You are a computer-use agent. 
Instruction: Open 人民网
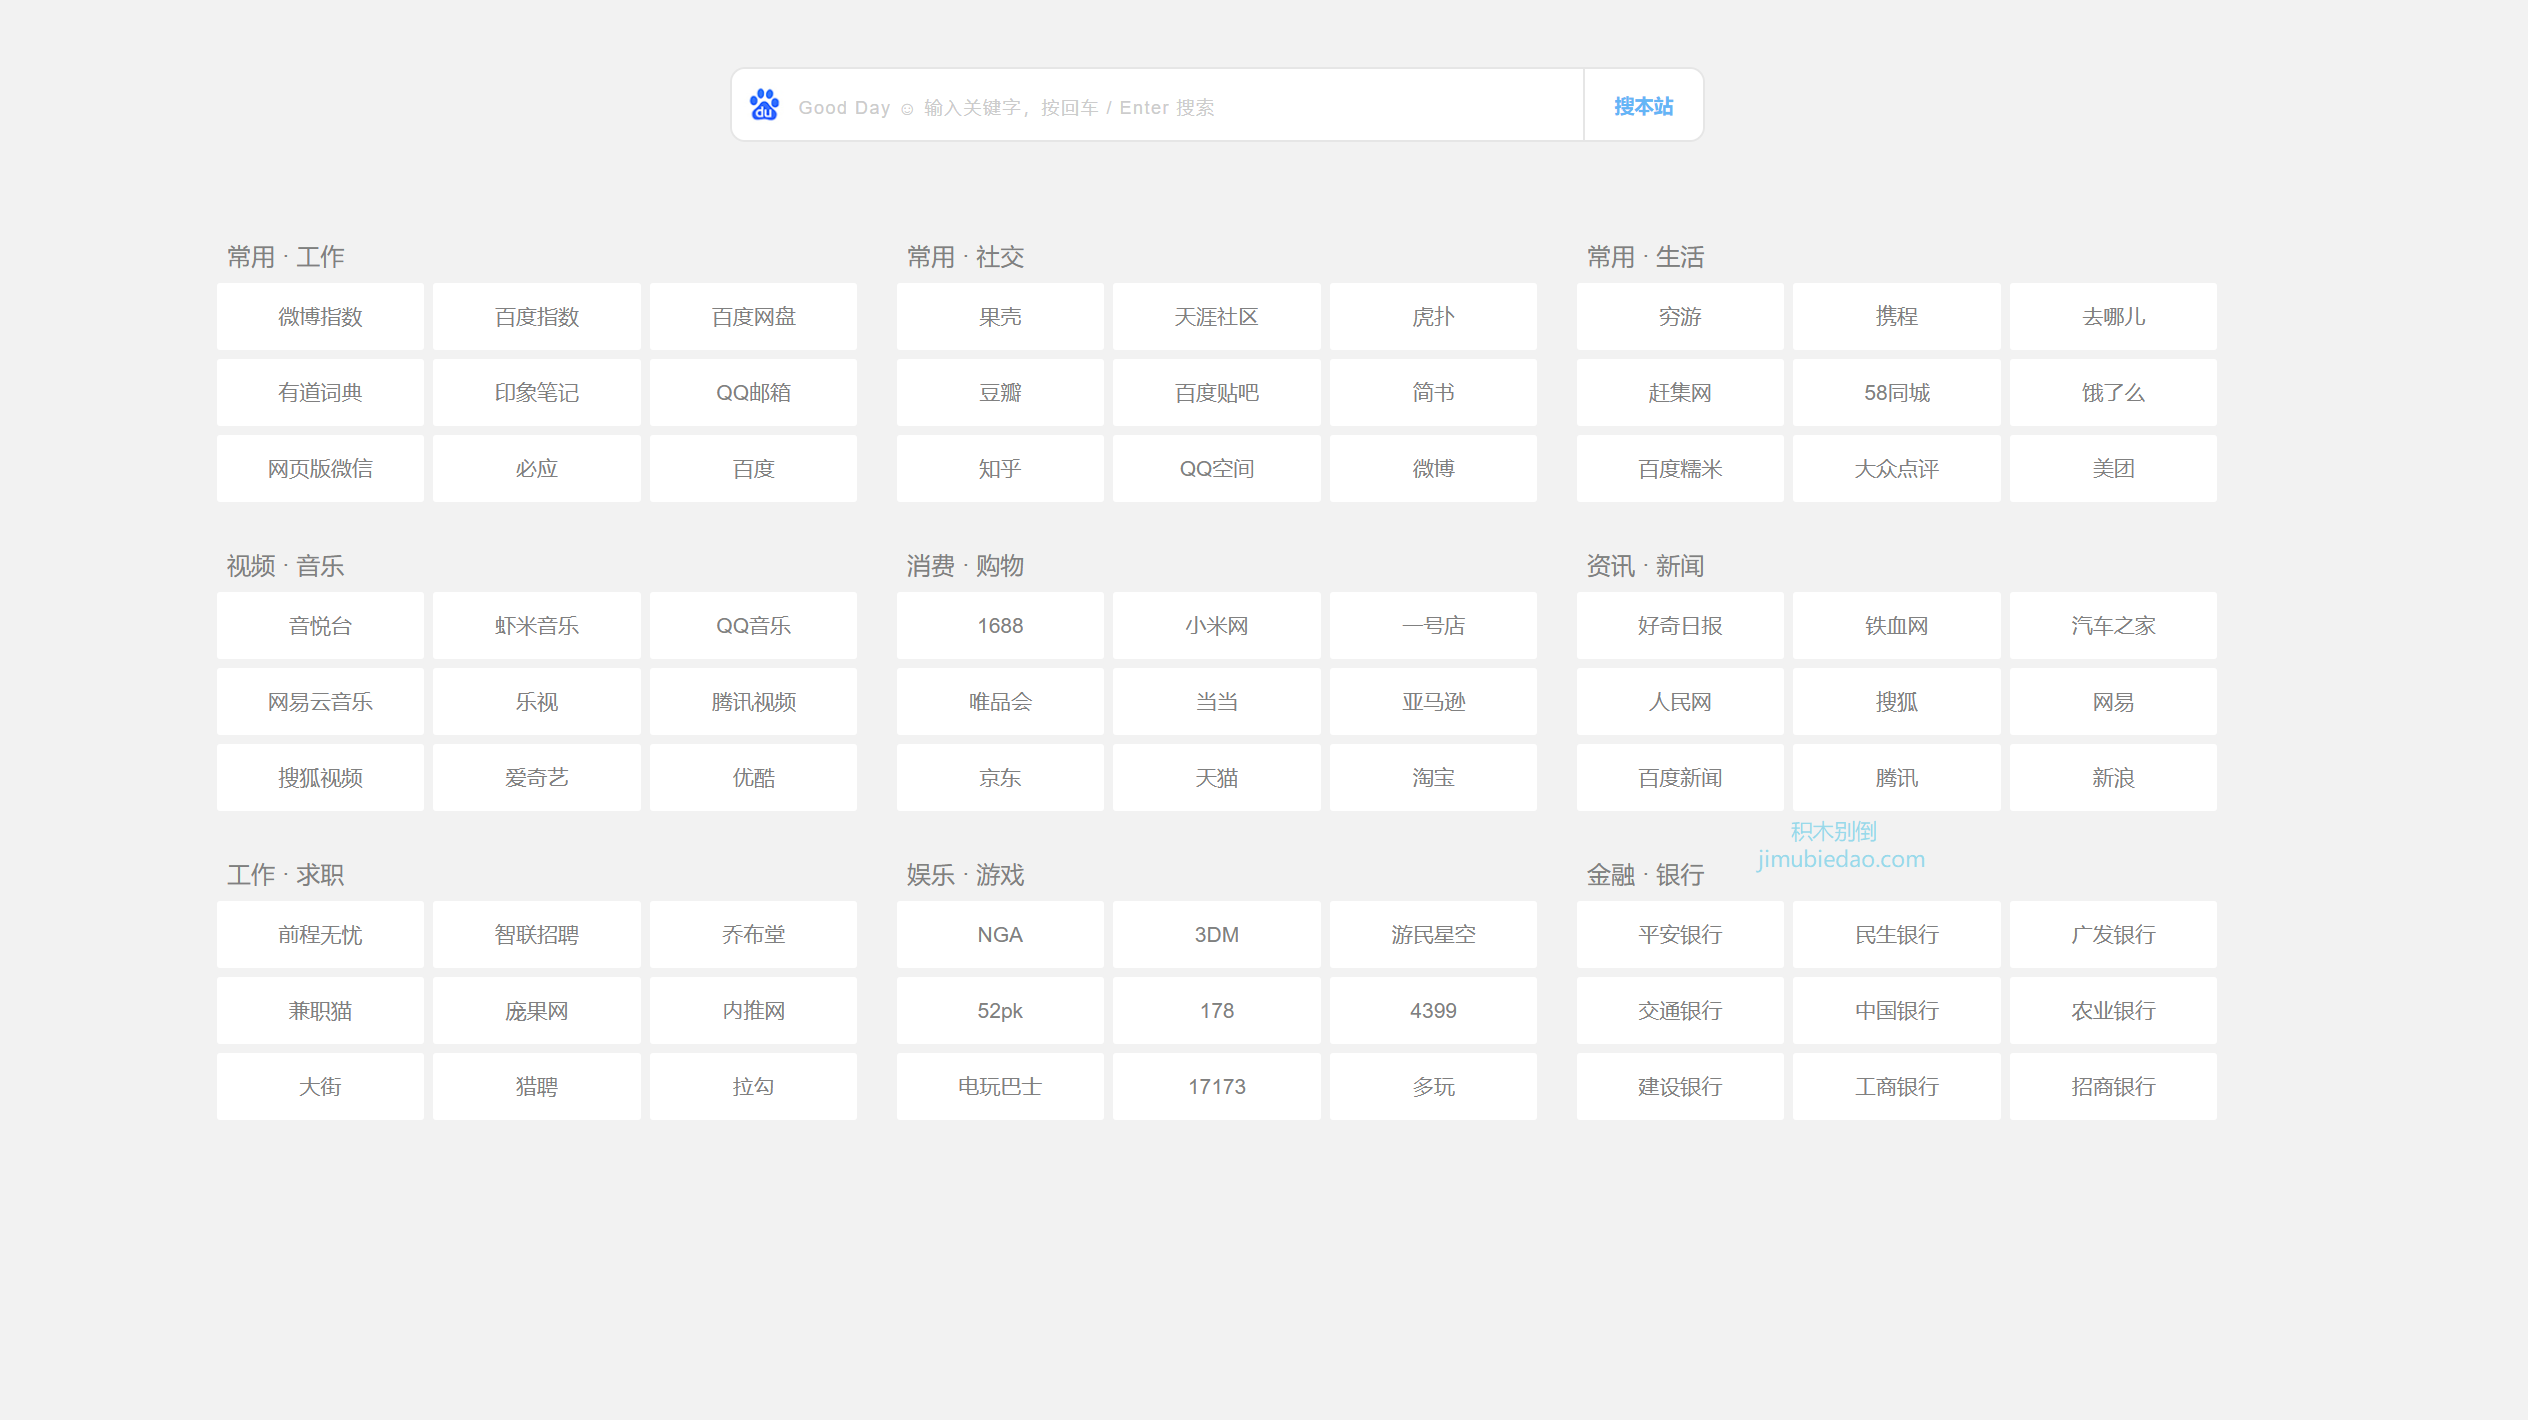click(1680, 702)
